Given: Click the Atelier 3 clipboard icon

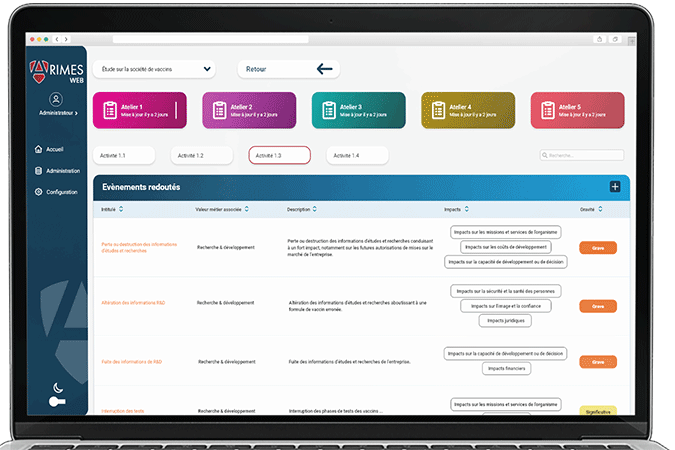Looking at the screenshot, I should pyautogui.click(x=329, y=110).
